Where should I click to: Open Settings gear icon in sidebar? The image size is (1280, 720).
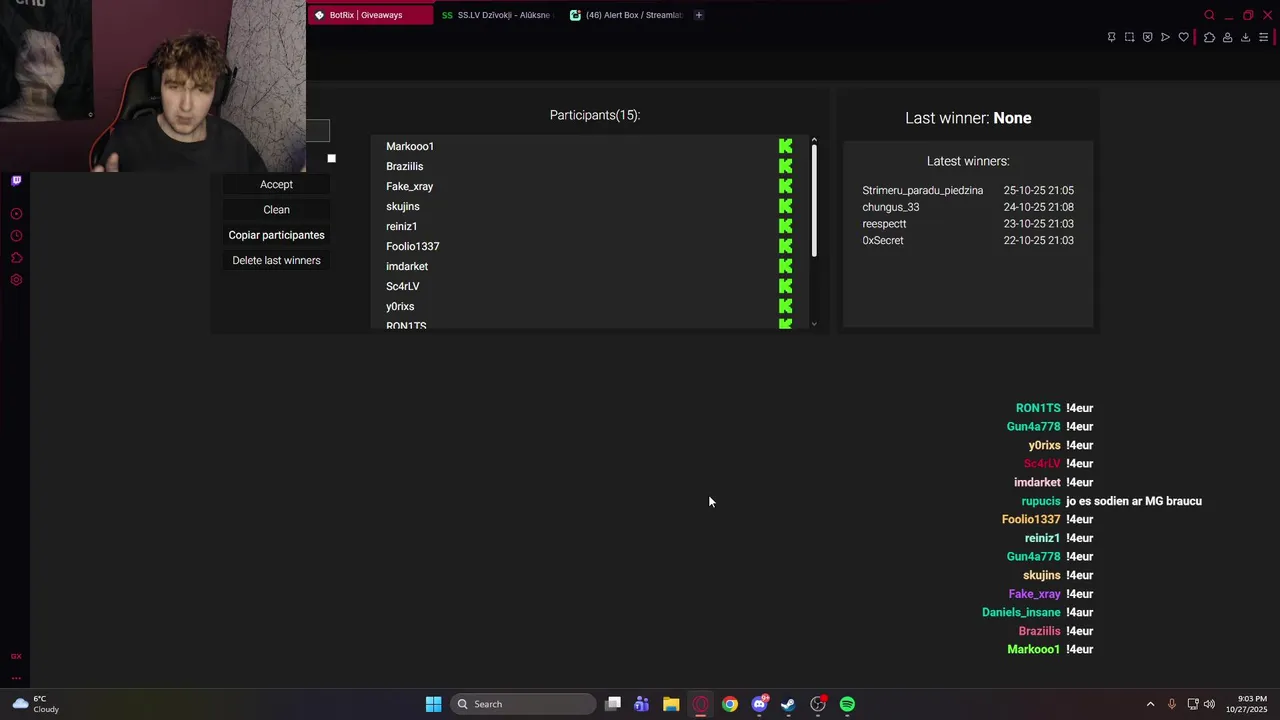[x=16, y=280]
